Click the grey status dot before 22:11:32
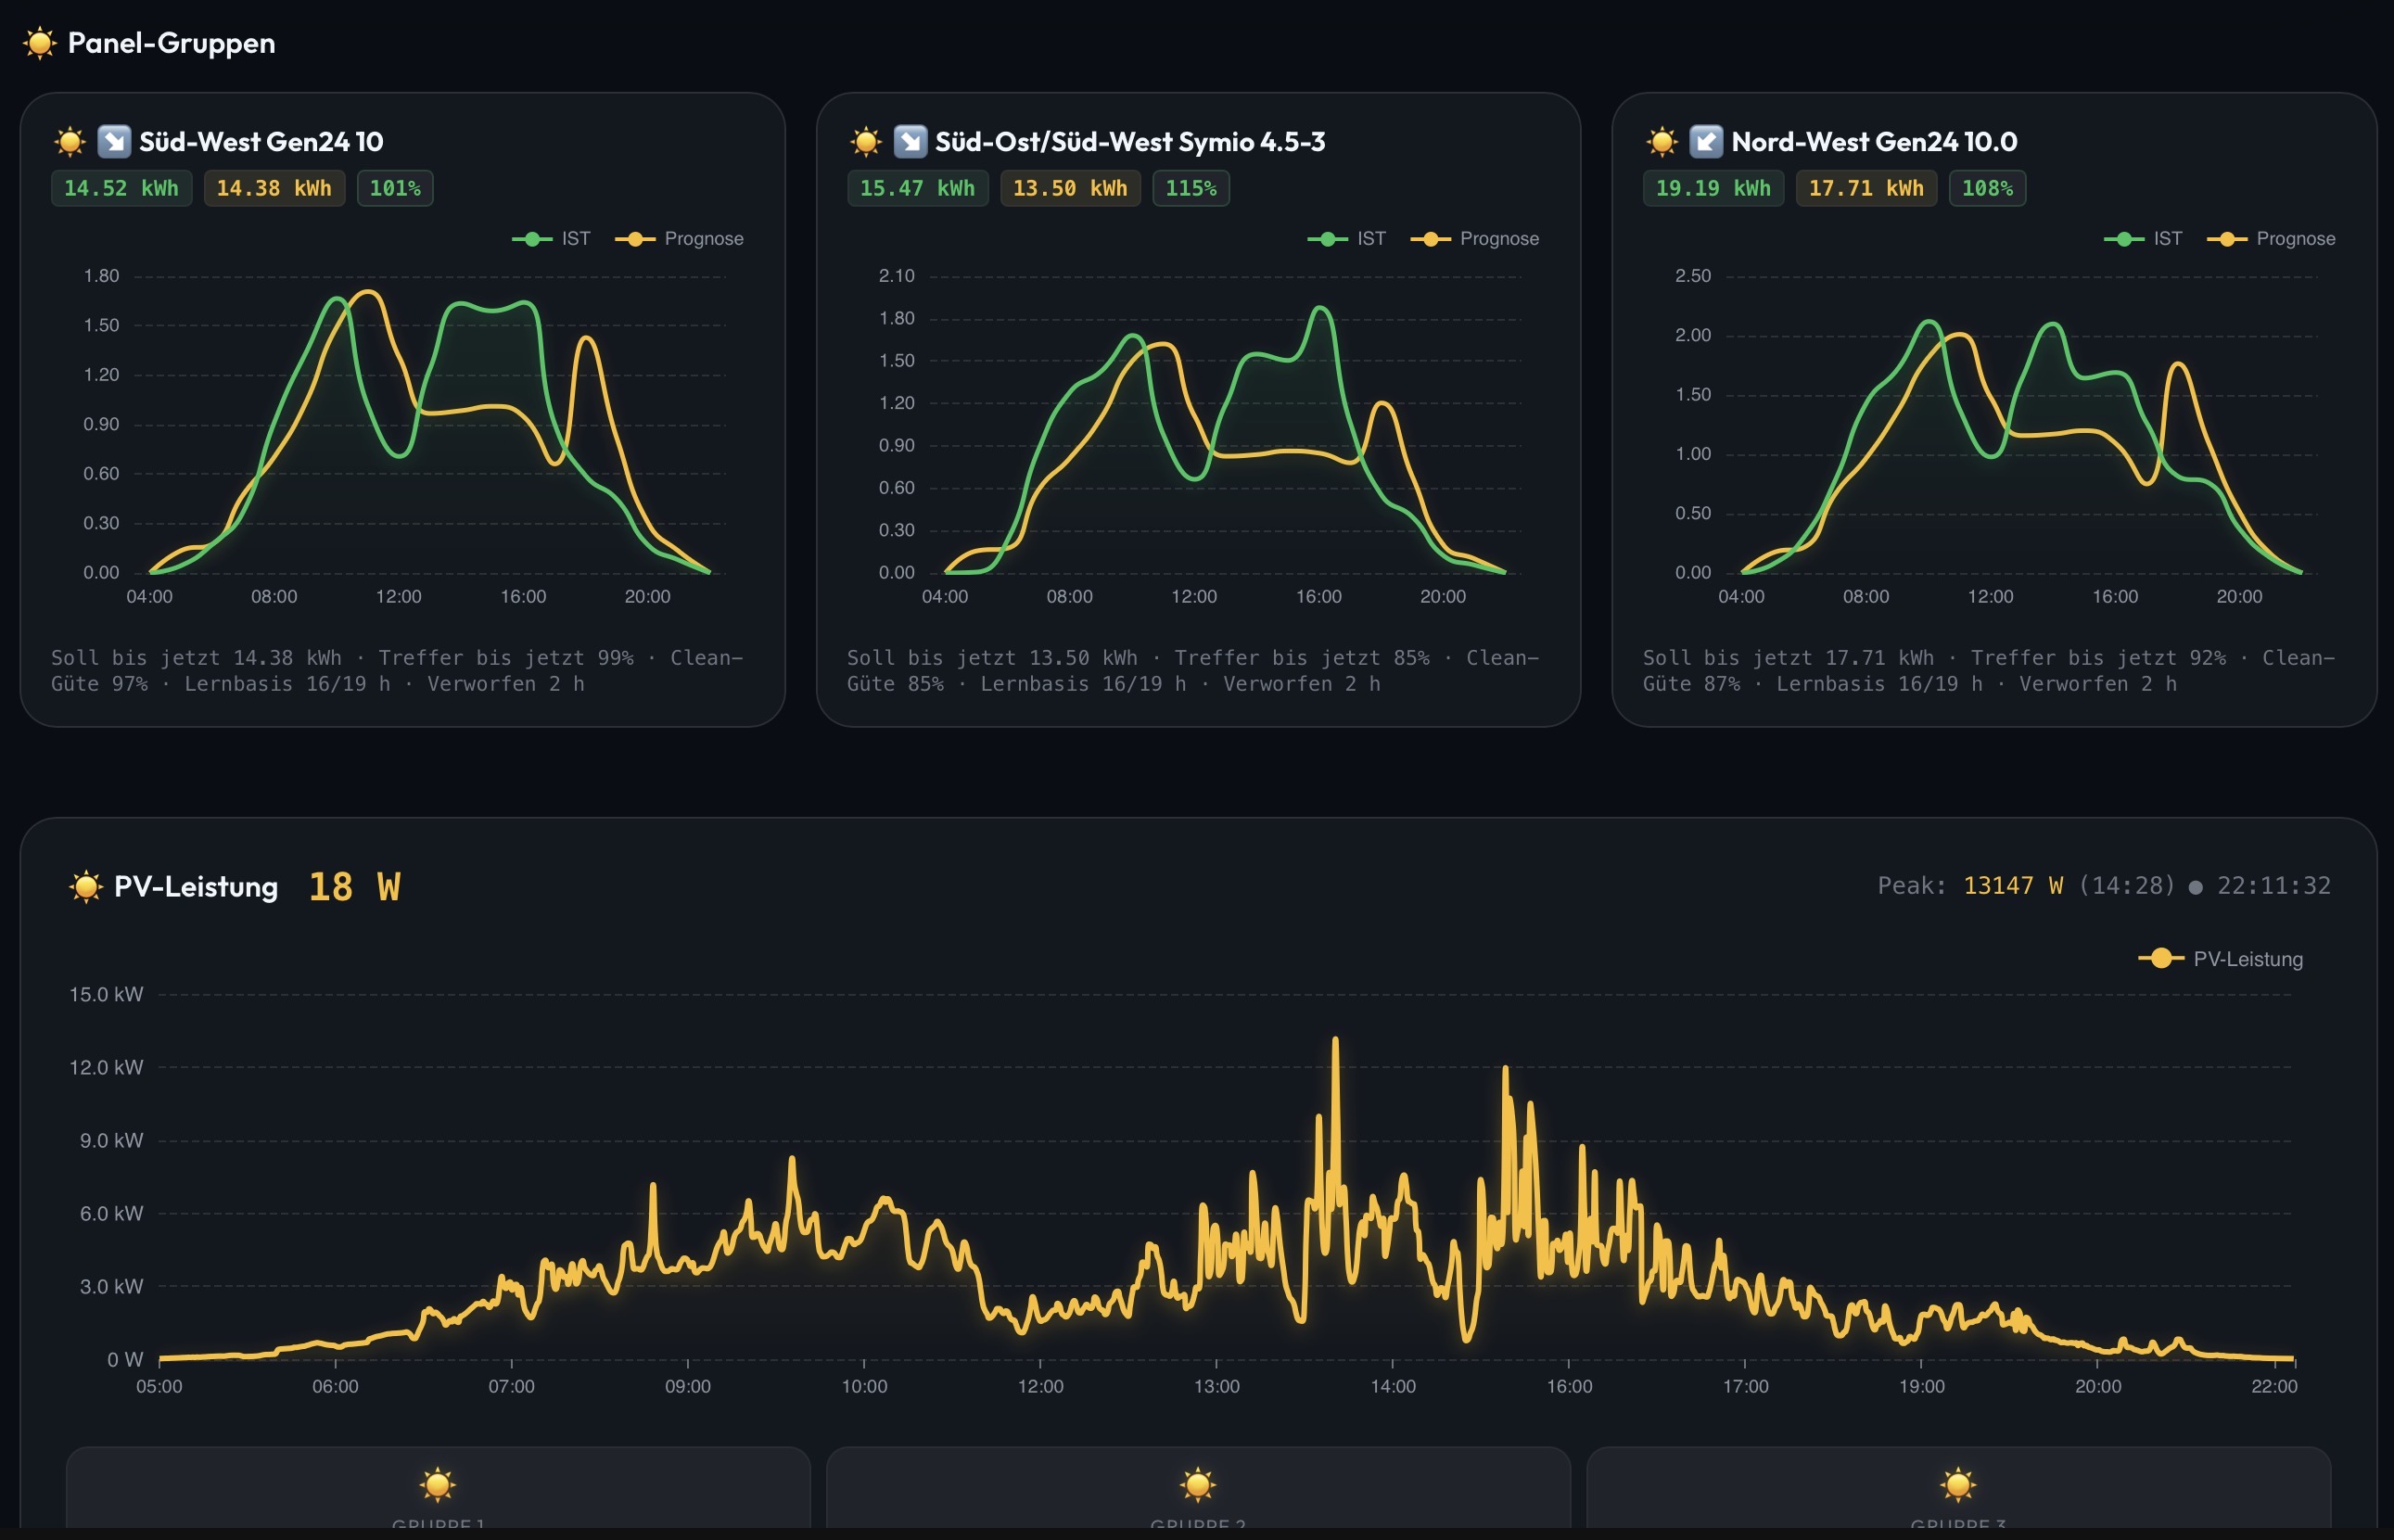2394x1540 pixels. tap(2195, 887)
